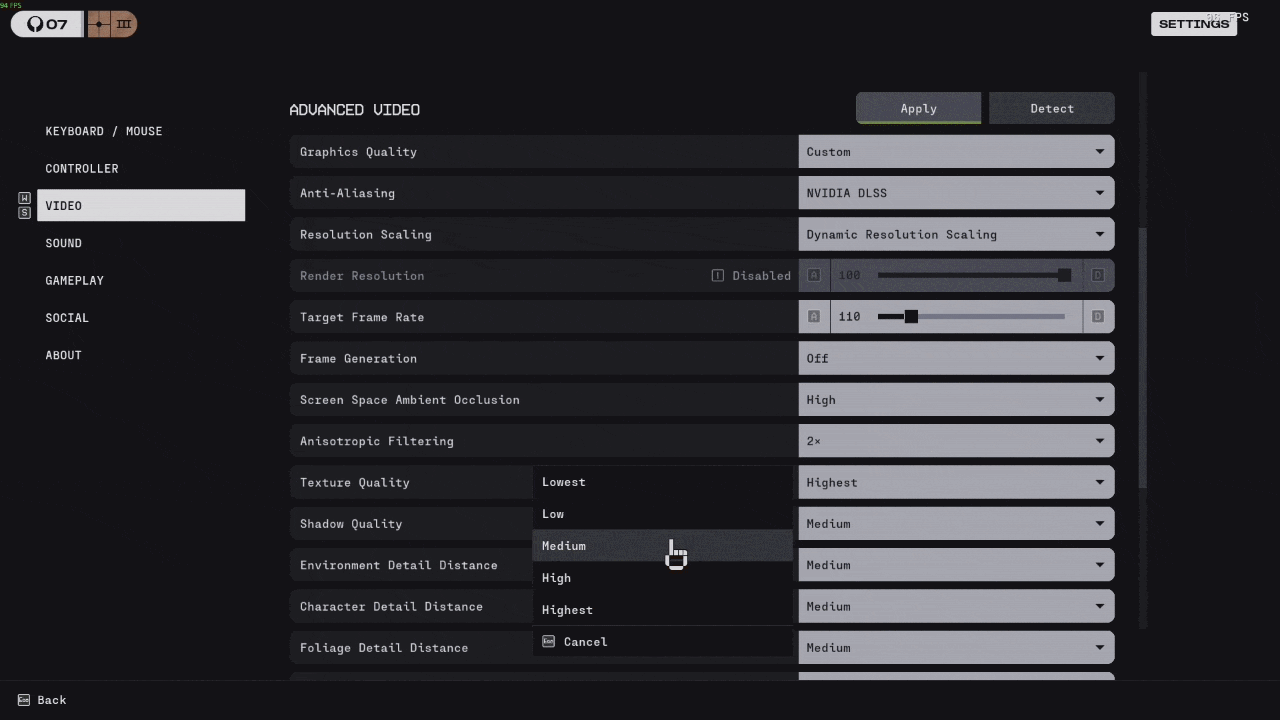The width and height of the screenshot is (1280, 720).
Task: Open Foliage Detail Distance dropdown
Action: click(956, 648)
